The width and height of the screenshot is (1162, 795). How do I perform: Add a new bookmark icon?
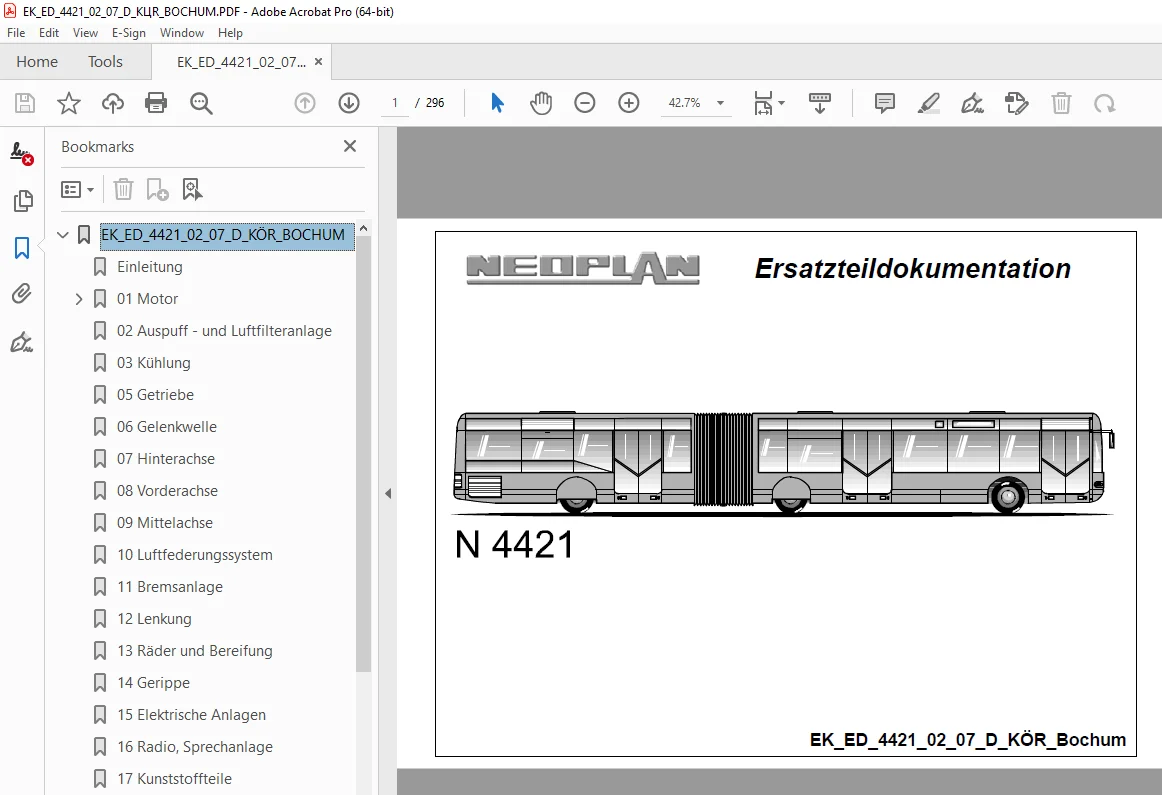click(157, 190)
